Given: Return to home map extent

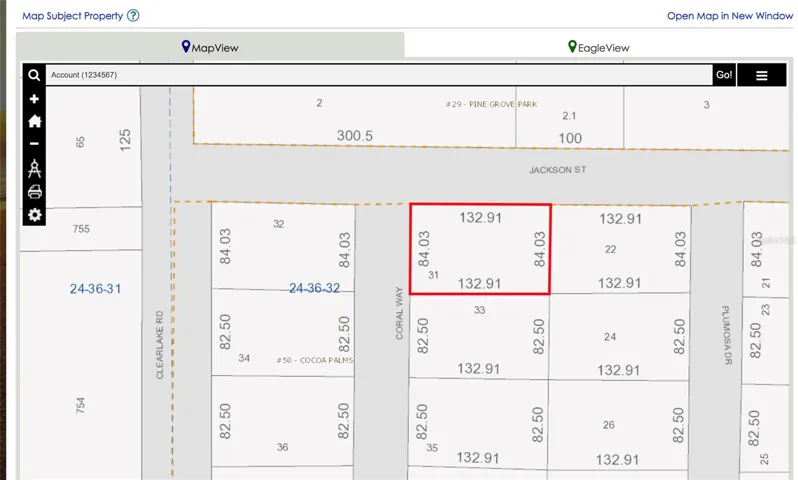Looking at the screenshot, I should (x=35, y=121).
